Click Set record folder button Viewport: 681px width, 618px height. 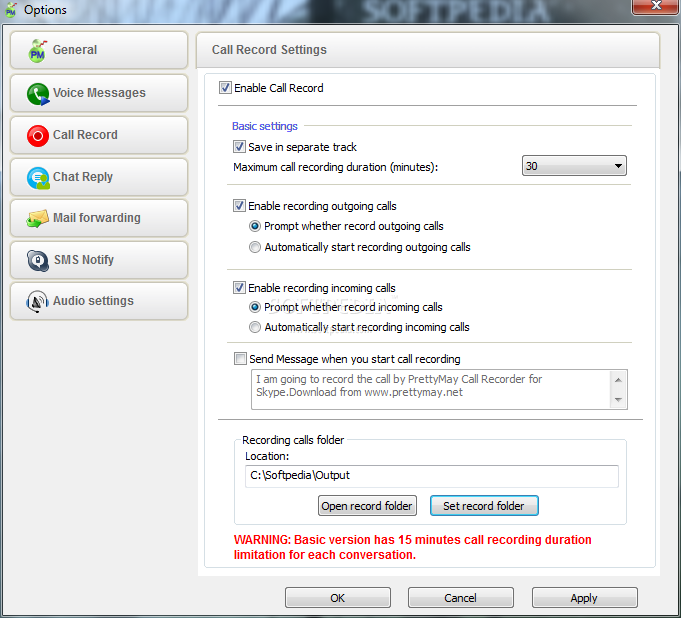[x=484, y=506]
